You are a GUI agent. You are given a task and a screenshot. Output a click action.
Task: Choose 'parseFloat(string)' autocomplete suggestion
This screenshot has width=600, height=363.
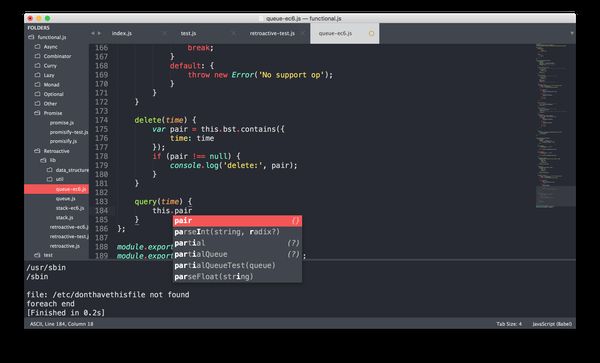(237, 277)
